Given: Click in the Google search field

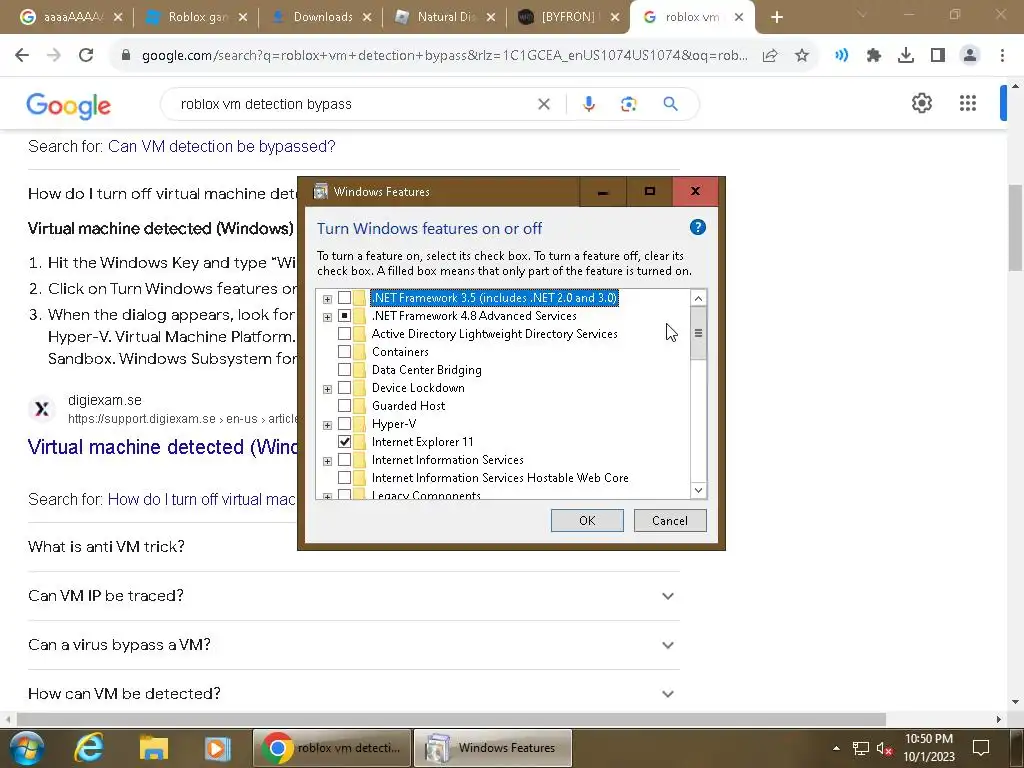Looking at the screenshot, I should (x=356, y=104).
